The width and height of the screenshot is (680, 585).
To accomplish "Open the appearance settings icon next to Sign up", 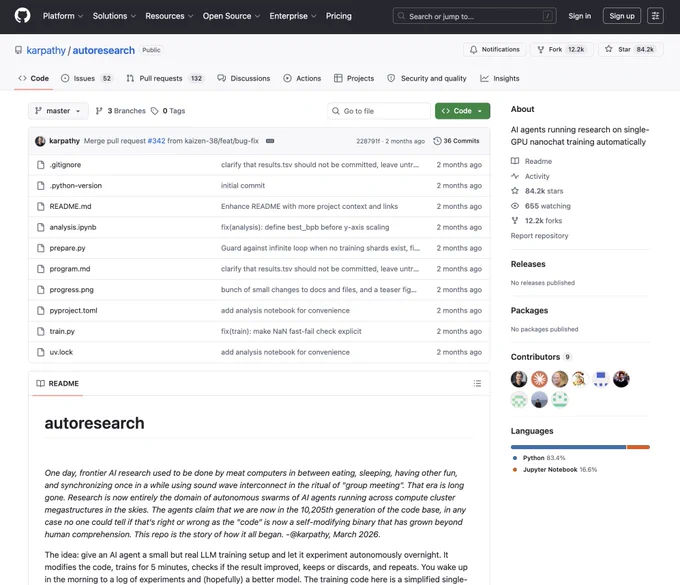I will coord(655,16).
